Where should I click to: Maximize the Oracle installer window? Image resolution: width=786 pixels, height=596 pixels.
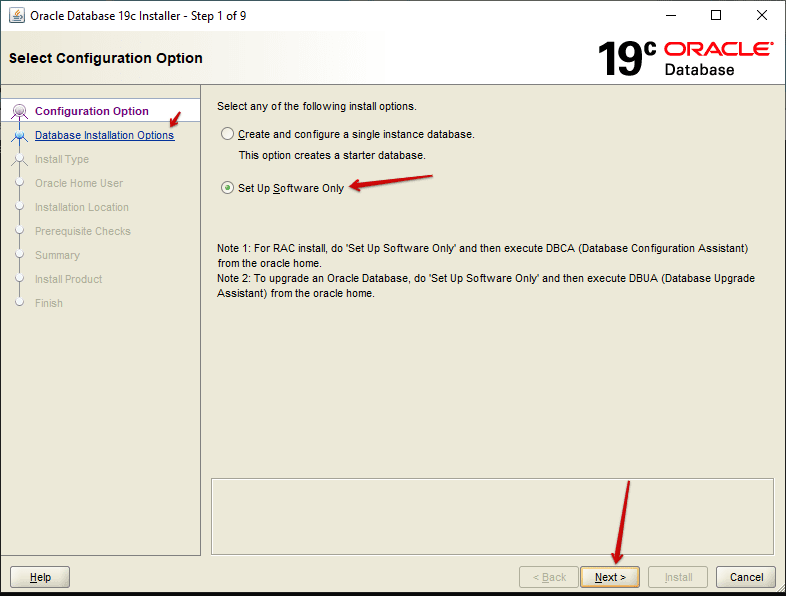(x=716, y=16)
